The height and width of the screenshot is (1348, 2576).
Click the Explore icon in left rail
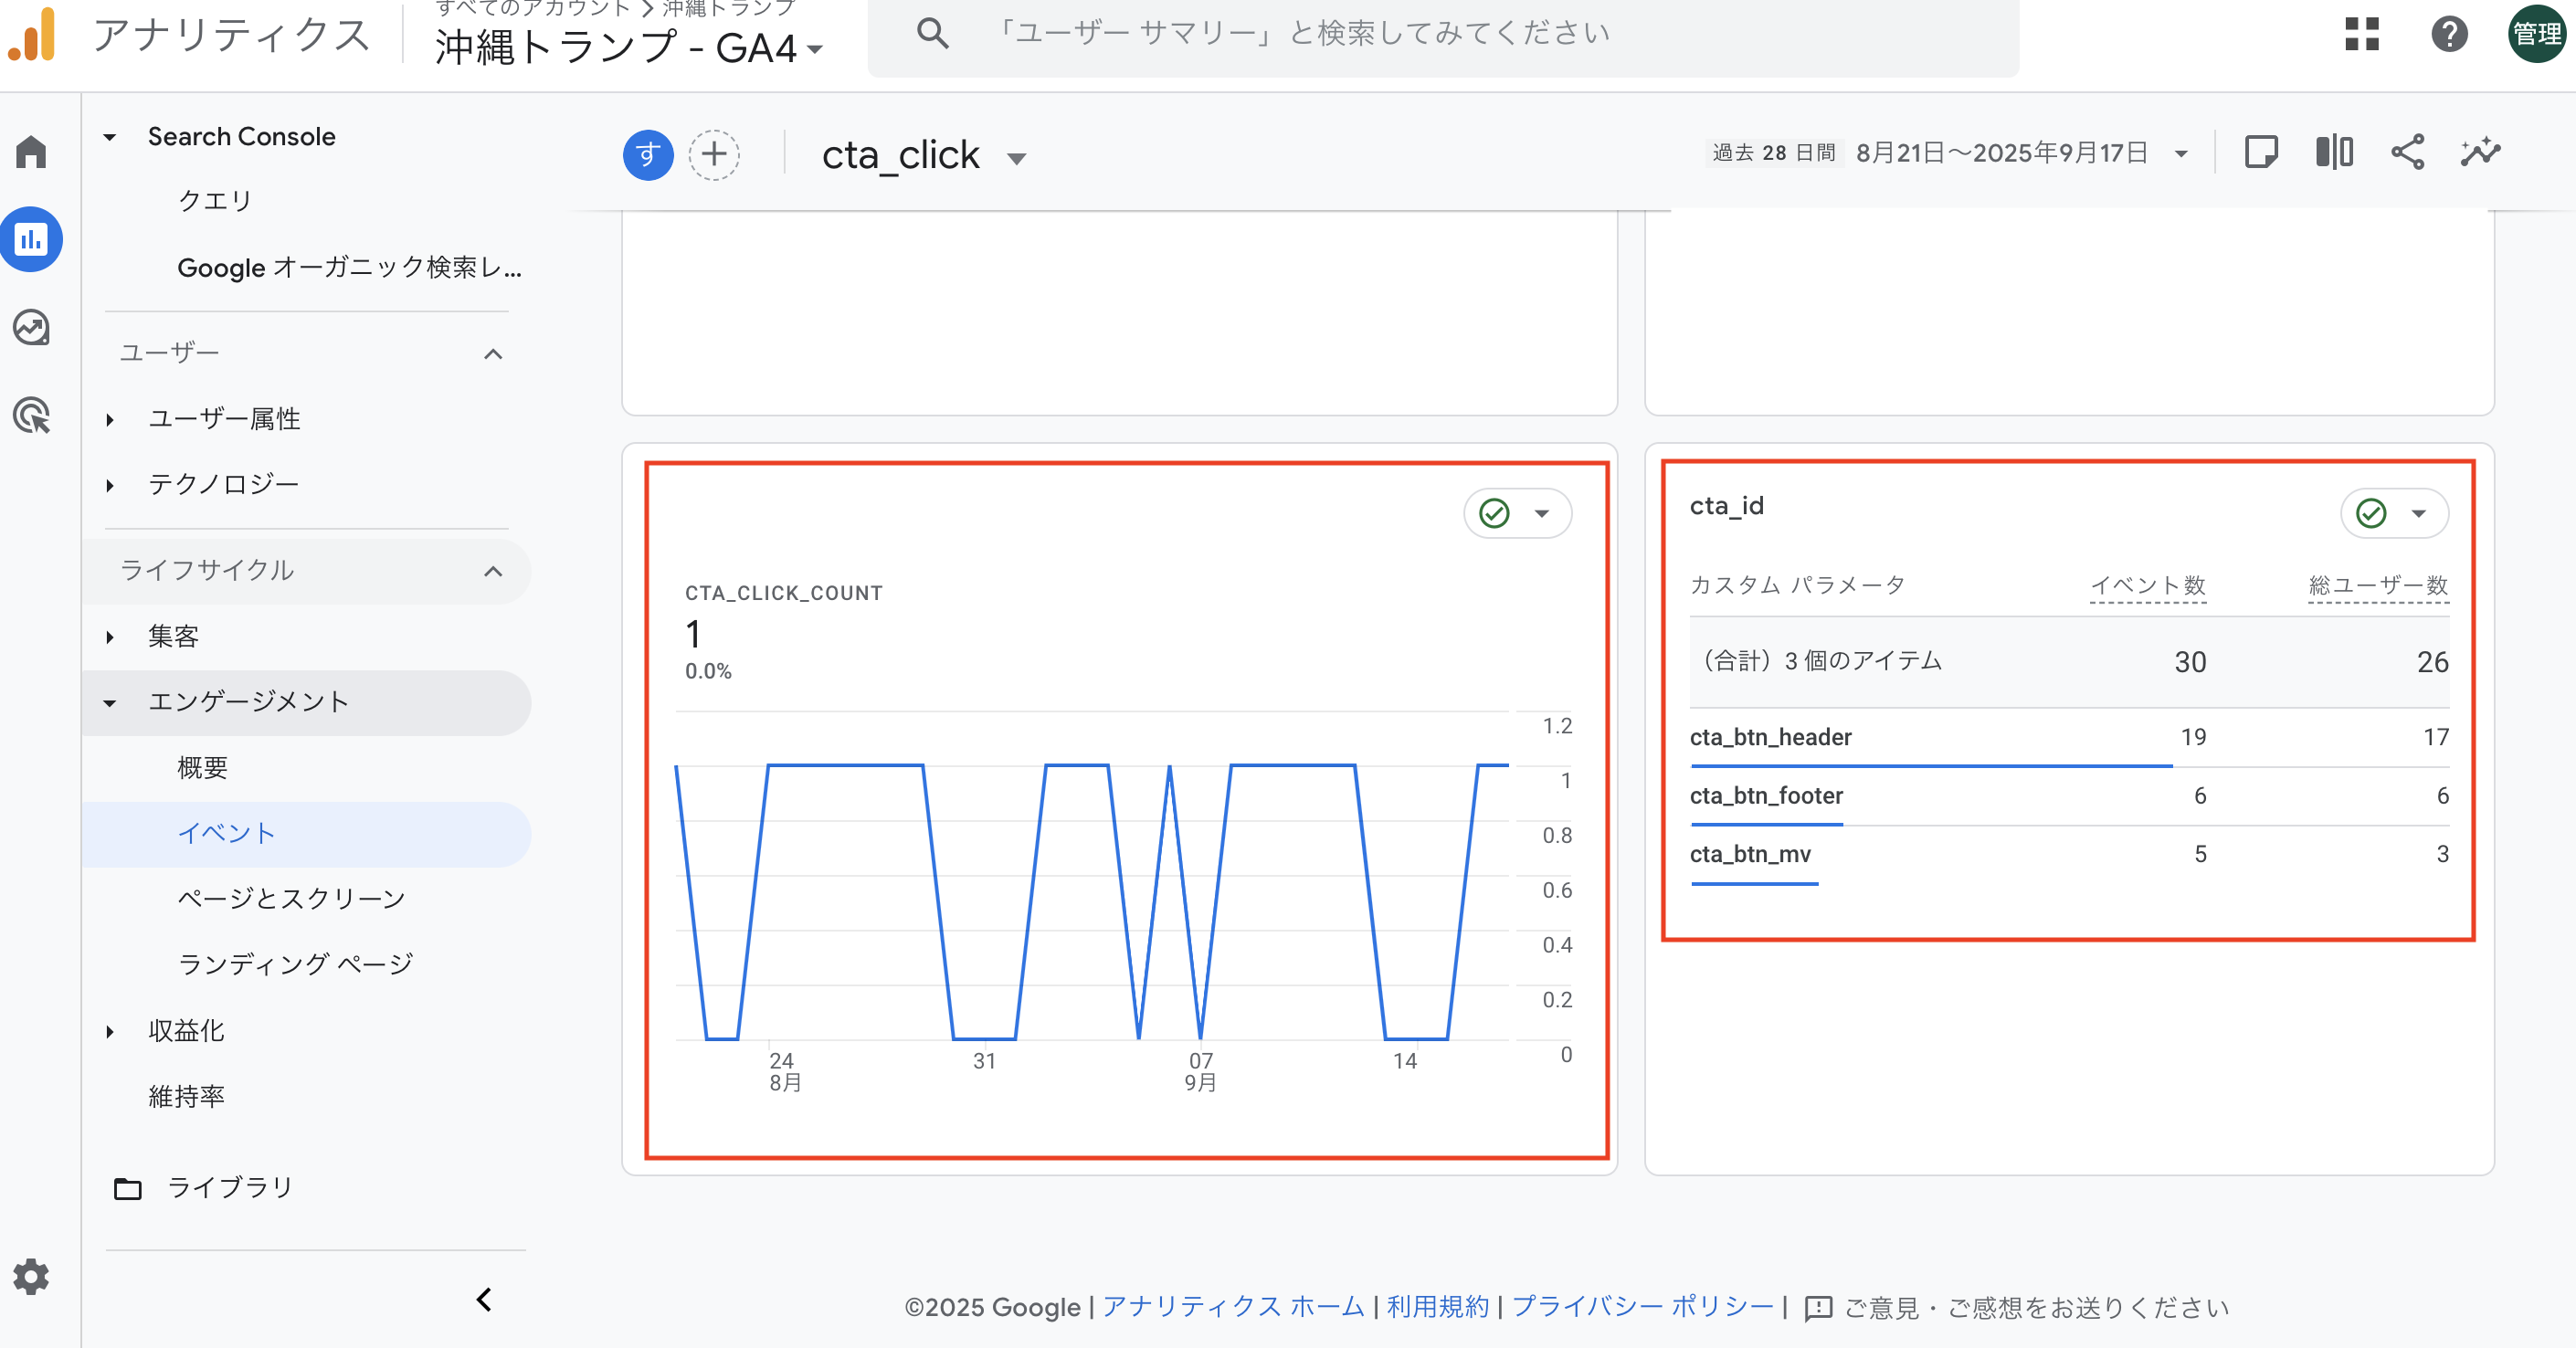pyautogui.click(x=31, y=327)
